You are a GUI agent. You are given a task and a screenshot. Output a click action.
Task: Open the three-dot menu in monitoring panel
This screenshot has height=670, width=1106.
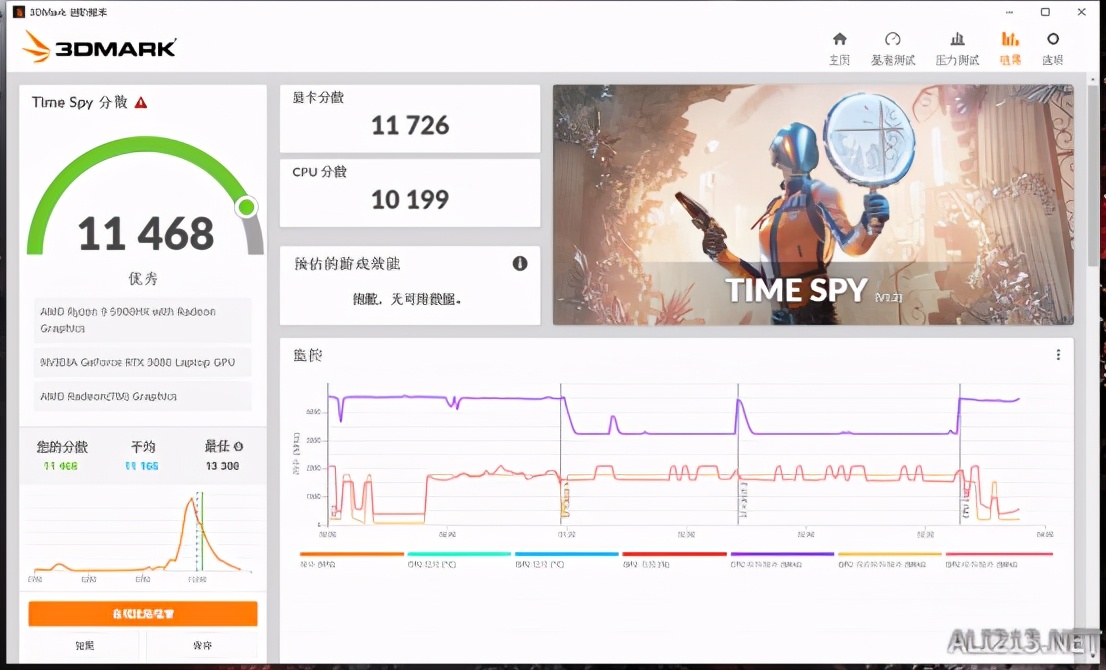pyautogui.click(x=1058, y=355)
